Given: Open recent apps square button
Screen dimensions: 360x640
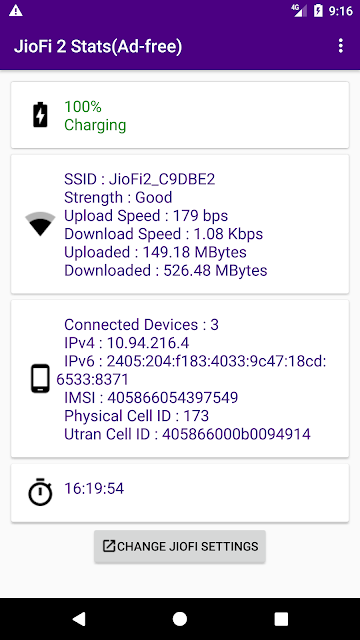Looking at the screenshot, I should point(281,619).
